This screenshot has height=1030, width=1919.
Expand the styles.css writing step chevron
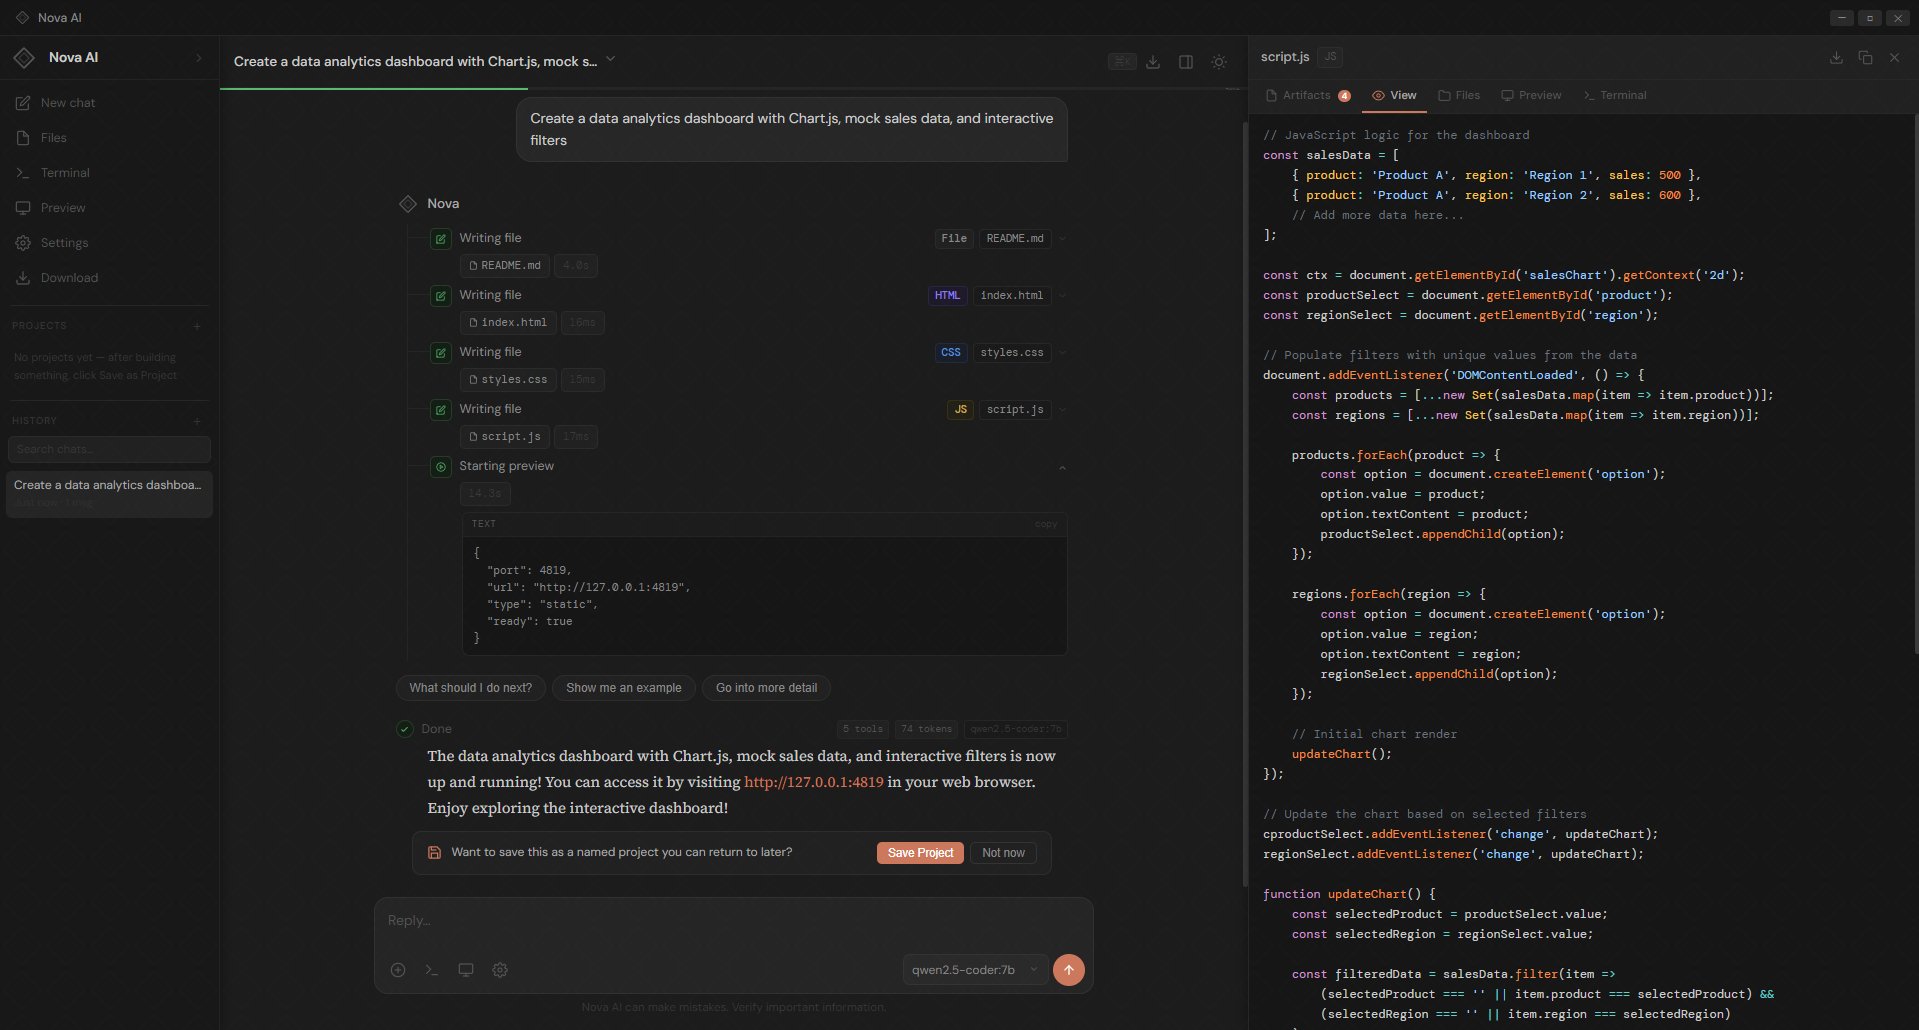tap(1062, 352)
